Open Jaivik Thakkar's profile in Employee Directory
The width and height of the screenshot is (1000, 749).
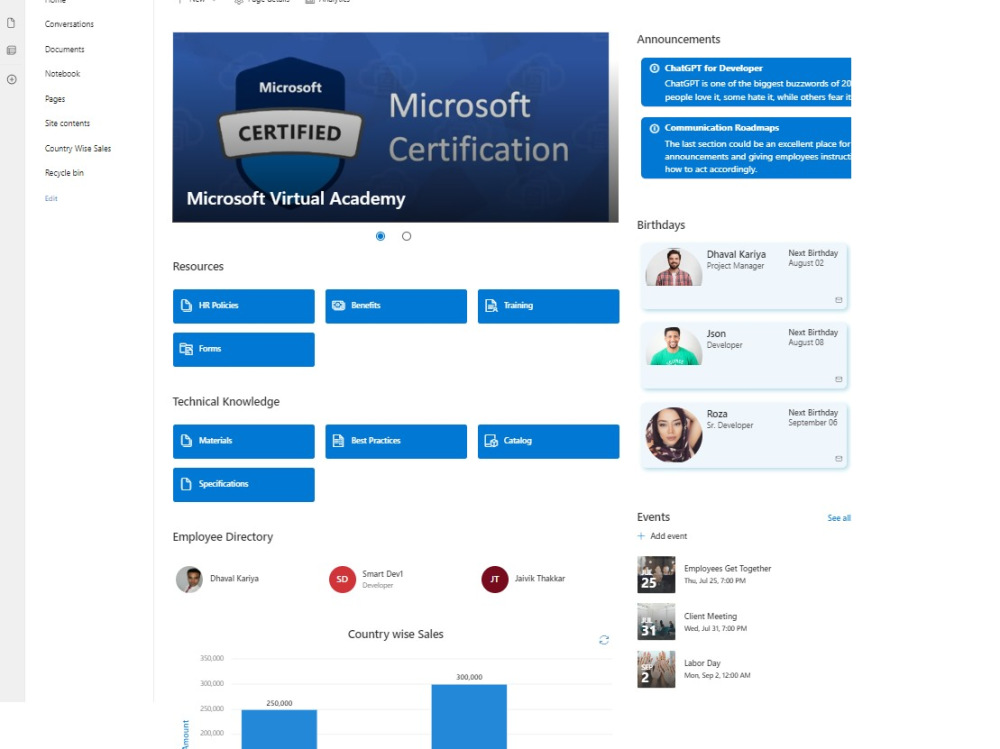(540, 579)
